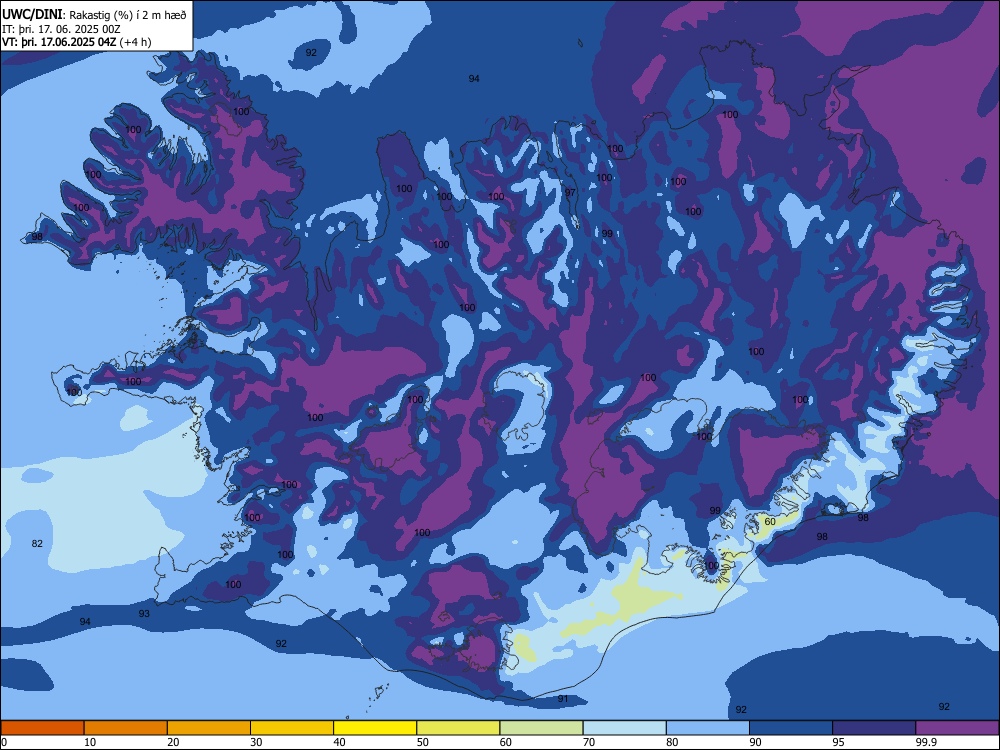Click the 90-95 dark blue legend swatch
The width and height of the screenshot is (1000, 750).
pos(791,728)
